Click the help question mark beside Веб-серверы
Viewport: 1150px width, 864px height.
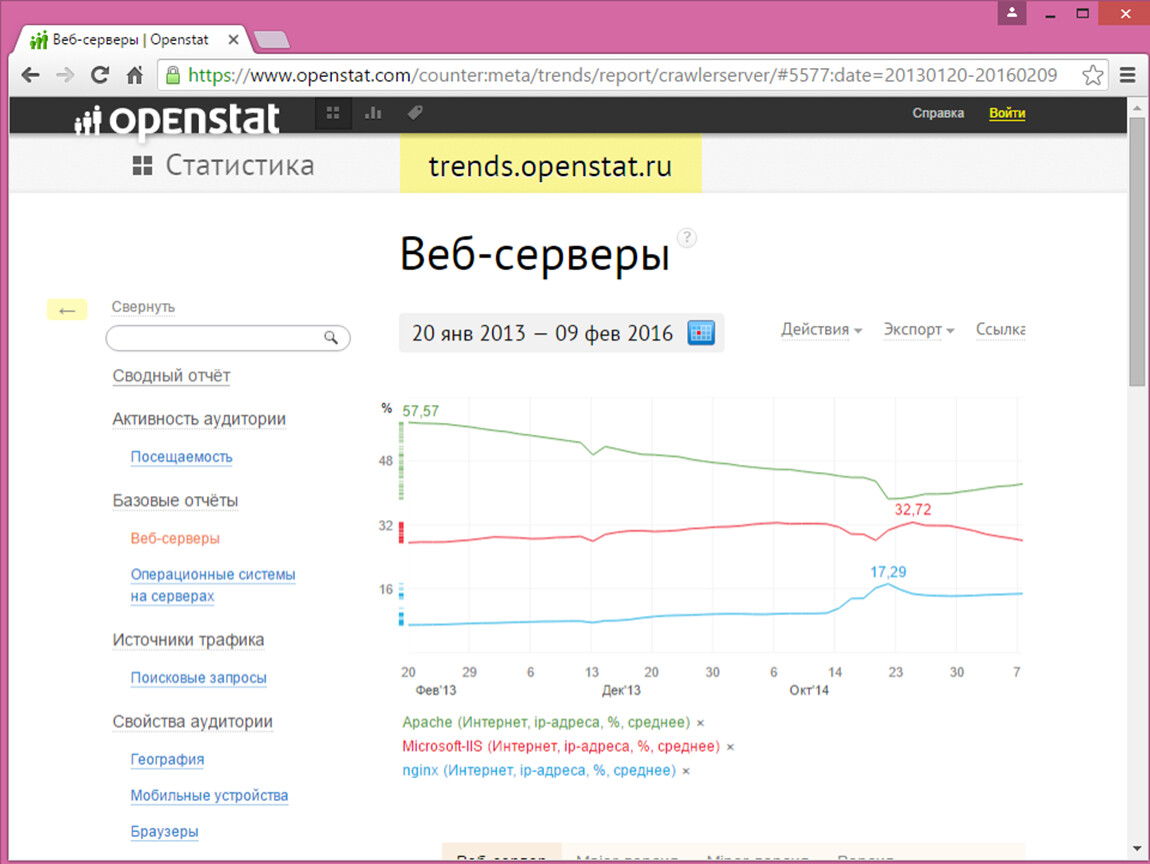coord(687,238)
